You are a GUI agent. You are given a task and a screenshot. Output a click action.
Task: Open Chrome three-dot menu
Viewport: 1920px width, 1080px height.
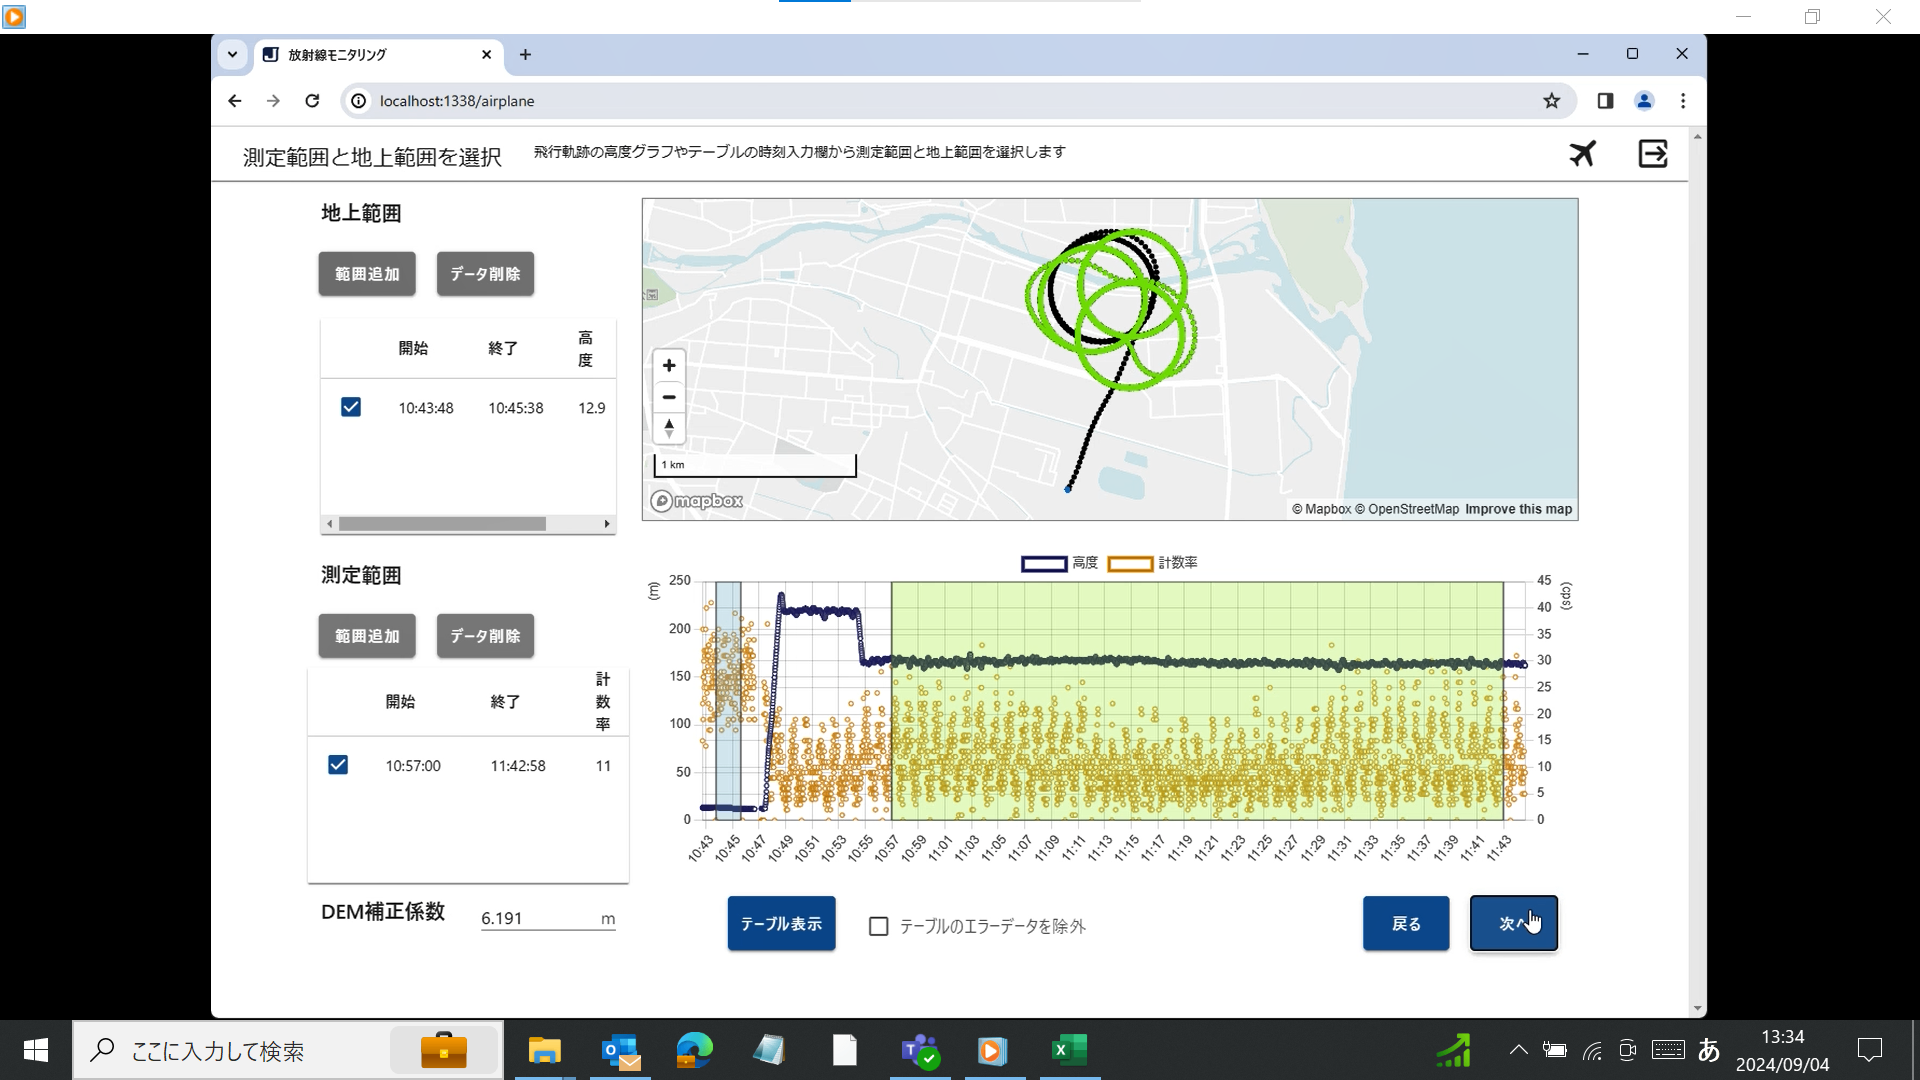point(1683,101)
